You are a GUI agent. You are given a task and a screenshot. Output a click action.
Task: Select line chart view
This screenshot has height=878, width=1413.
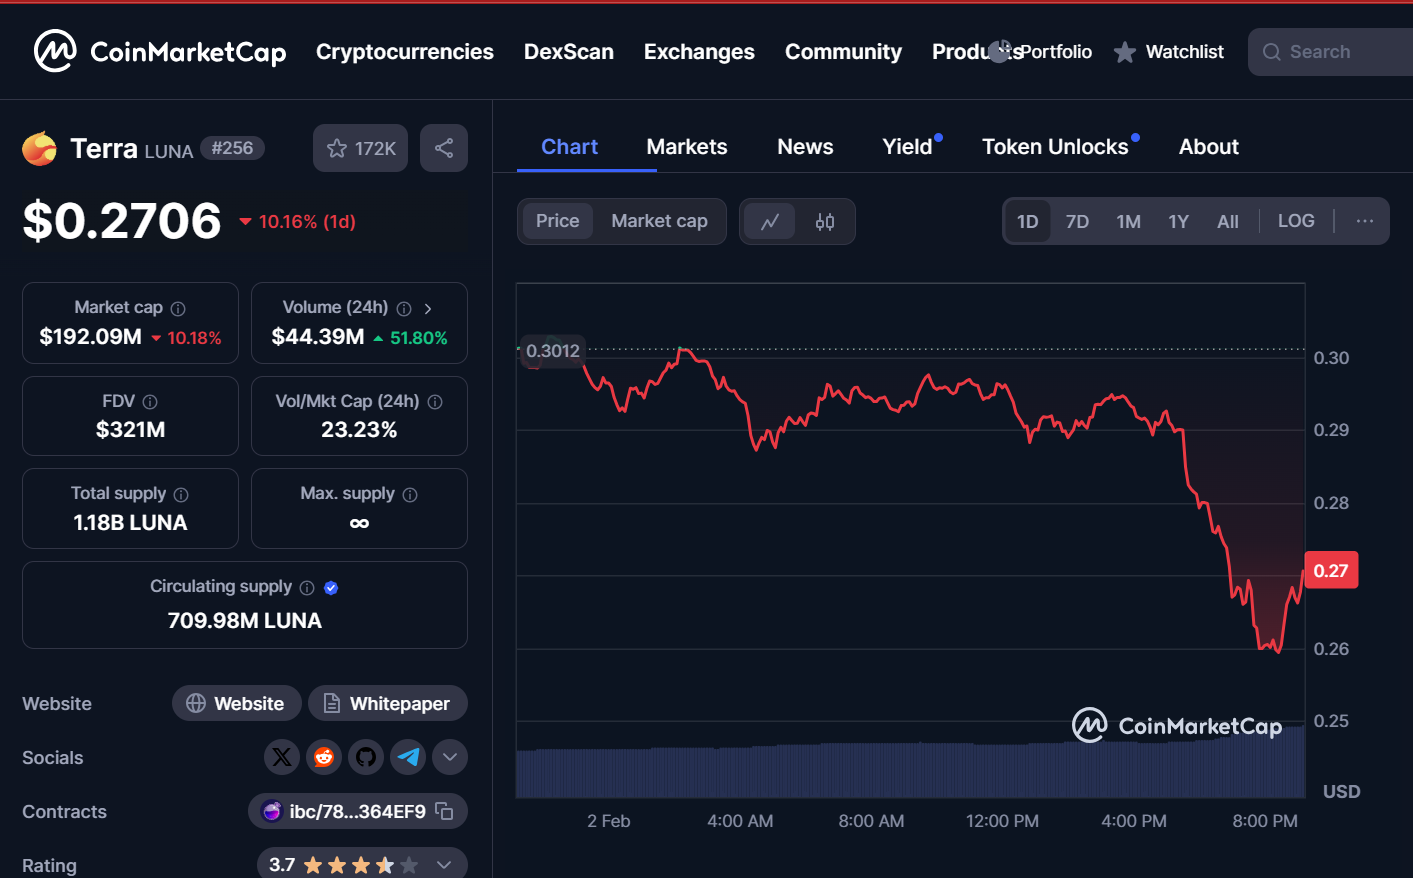770,222
